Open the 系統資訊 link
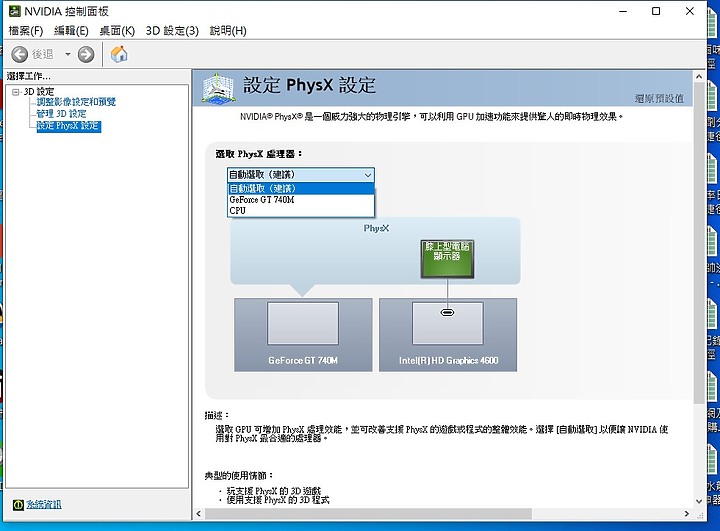 point(44,504)
